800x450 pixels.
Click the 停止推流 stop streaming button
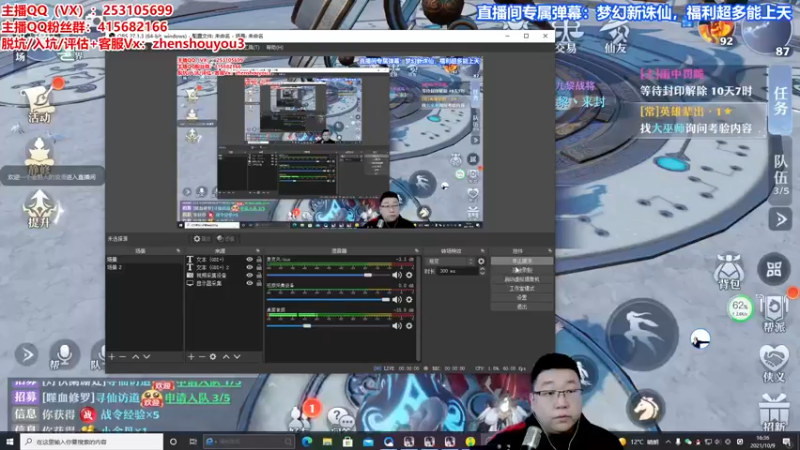(x=522, y=261)
